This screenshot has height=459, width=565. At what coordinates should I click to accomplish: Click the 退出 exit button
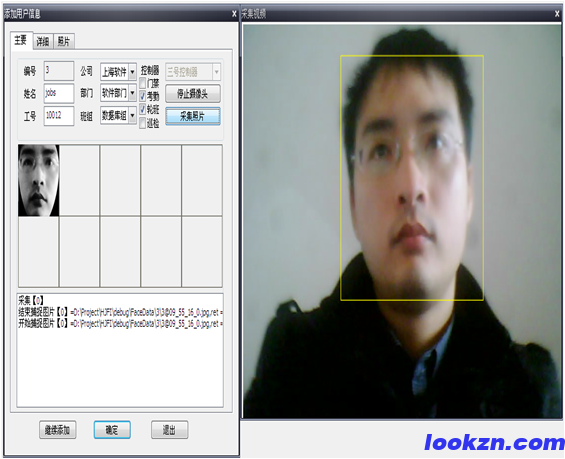[x=169, y=429]
